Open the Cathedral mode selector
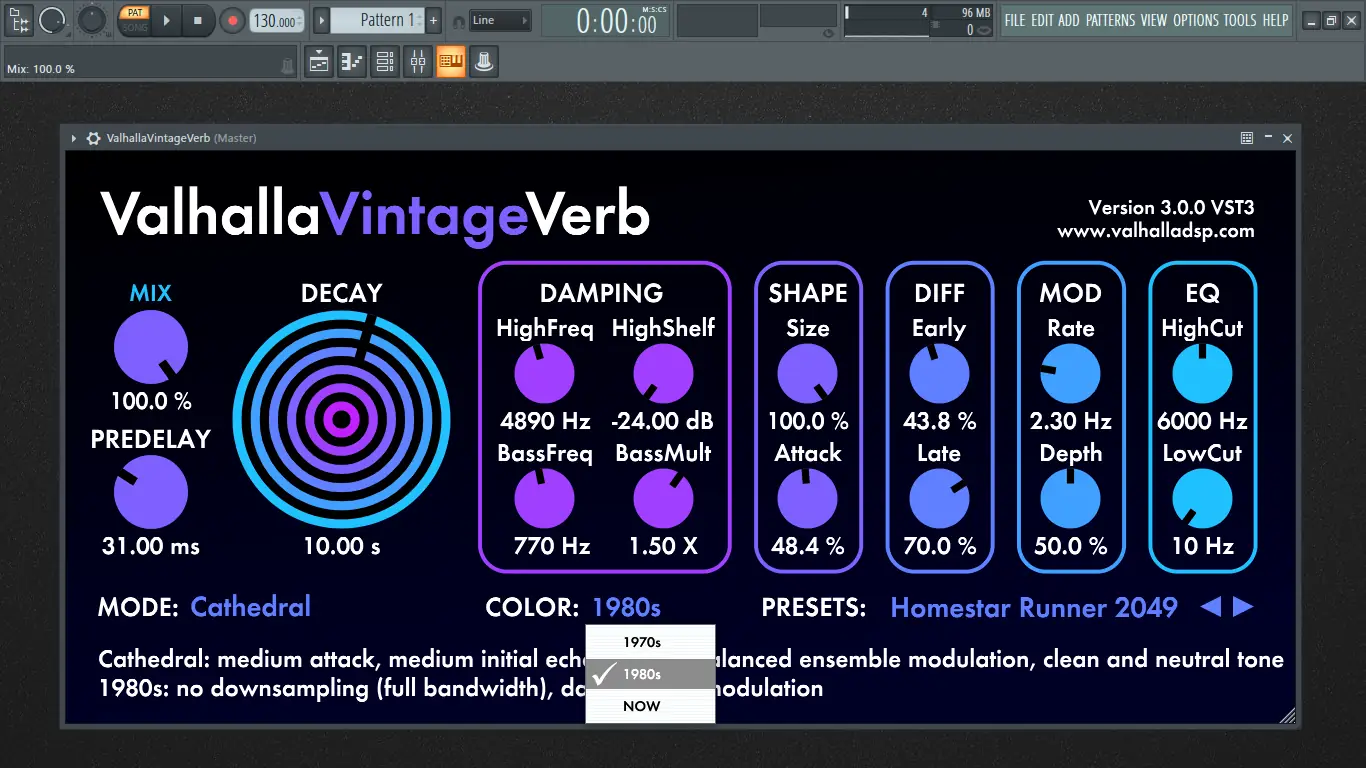This screenshot has width=1366, height=768. coord(250,607)
